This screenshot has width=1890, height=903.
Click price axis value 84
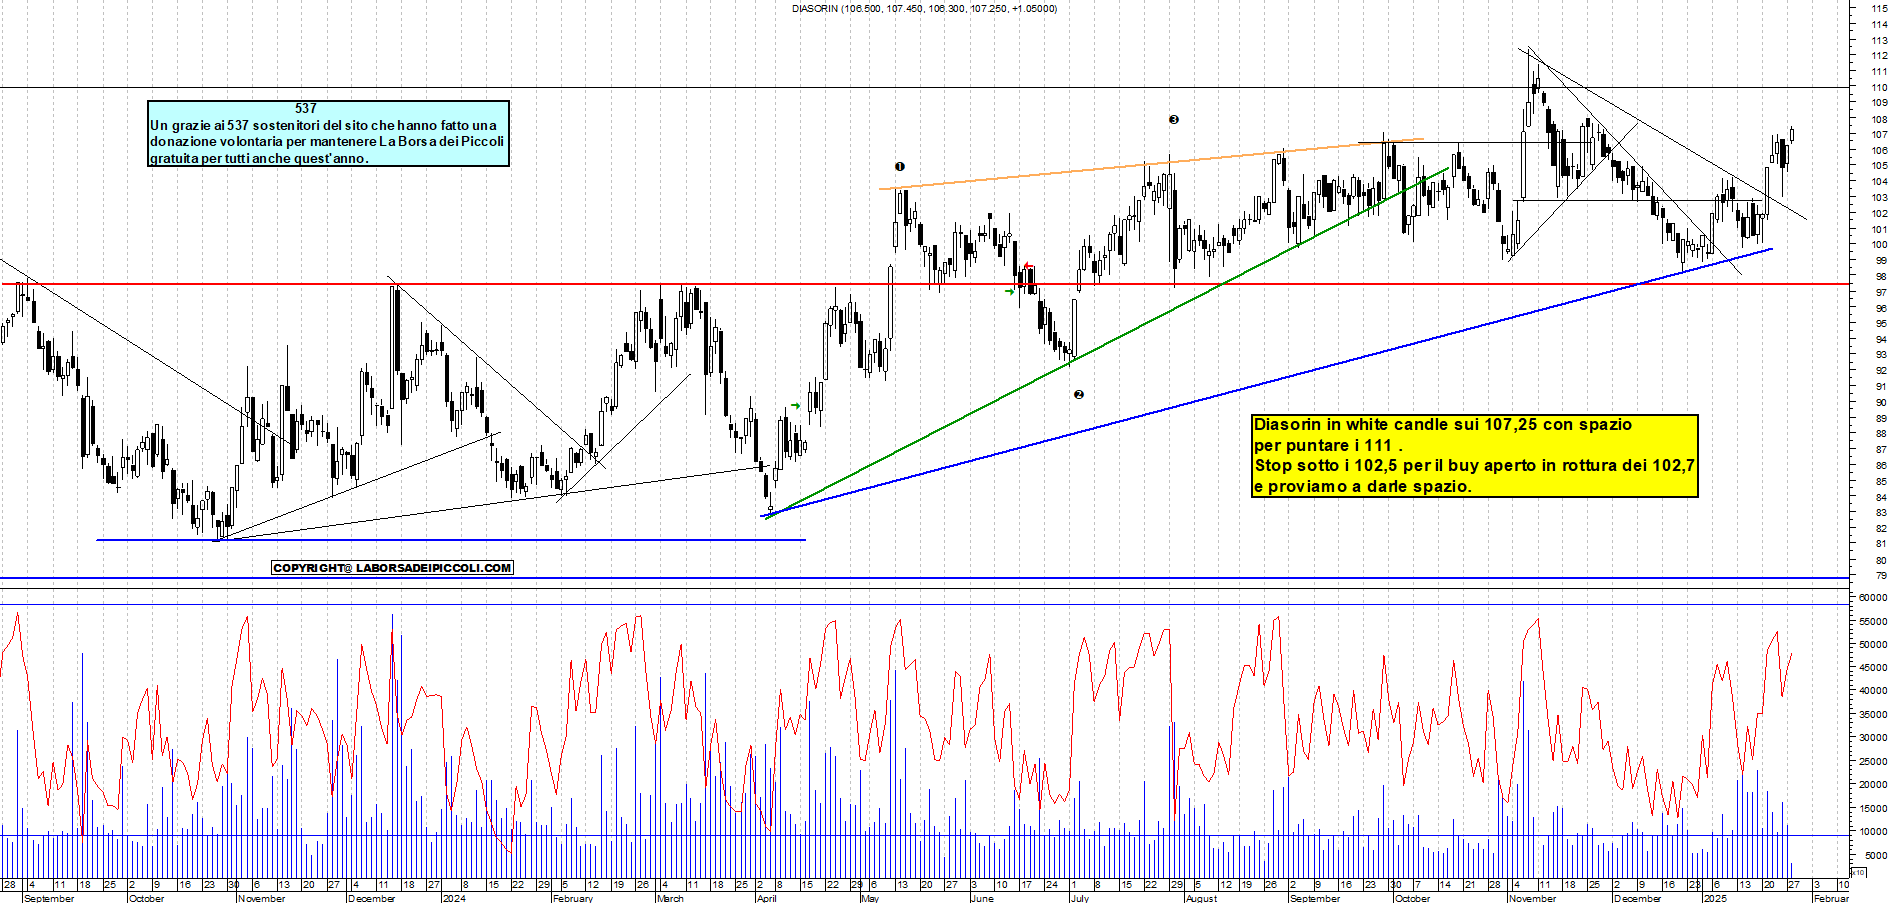tap(1881, 497)
